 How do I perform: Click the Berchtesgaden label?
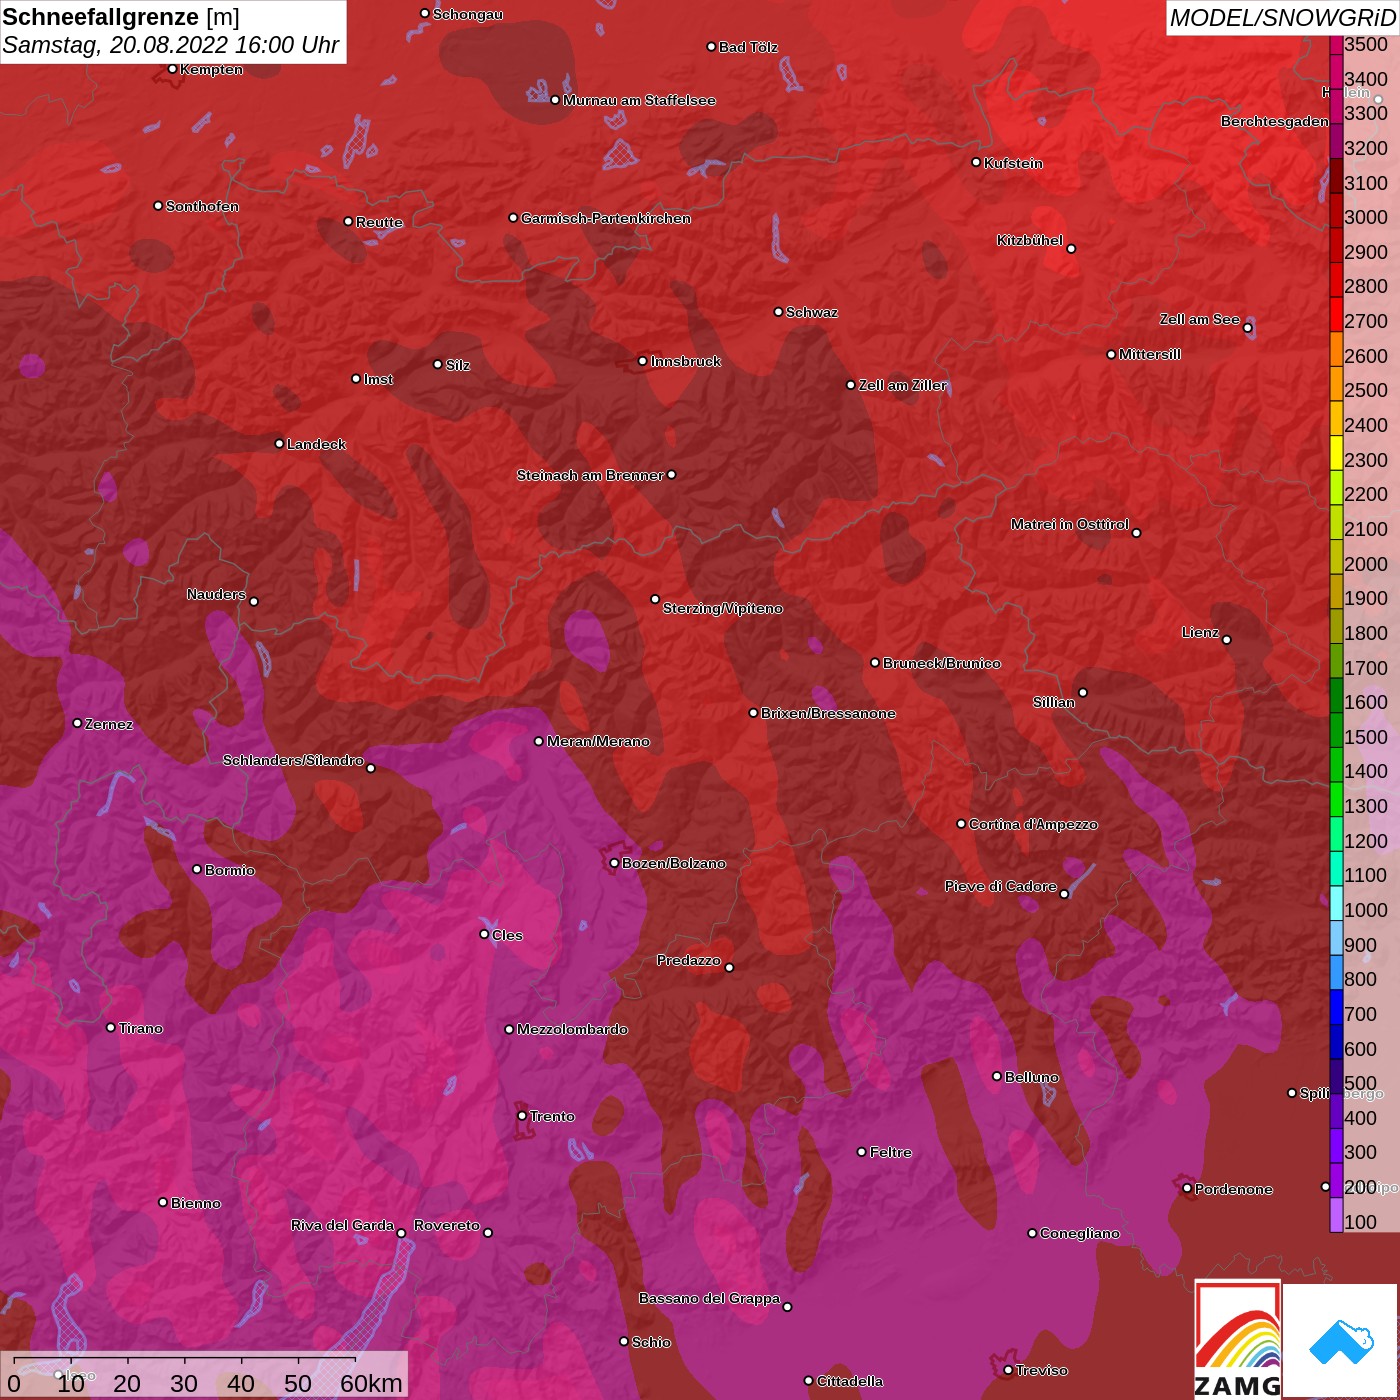pyautogui.click(x=1275, y=121)
